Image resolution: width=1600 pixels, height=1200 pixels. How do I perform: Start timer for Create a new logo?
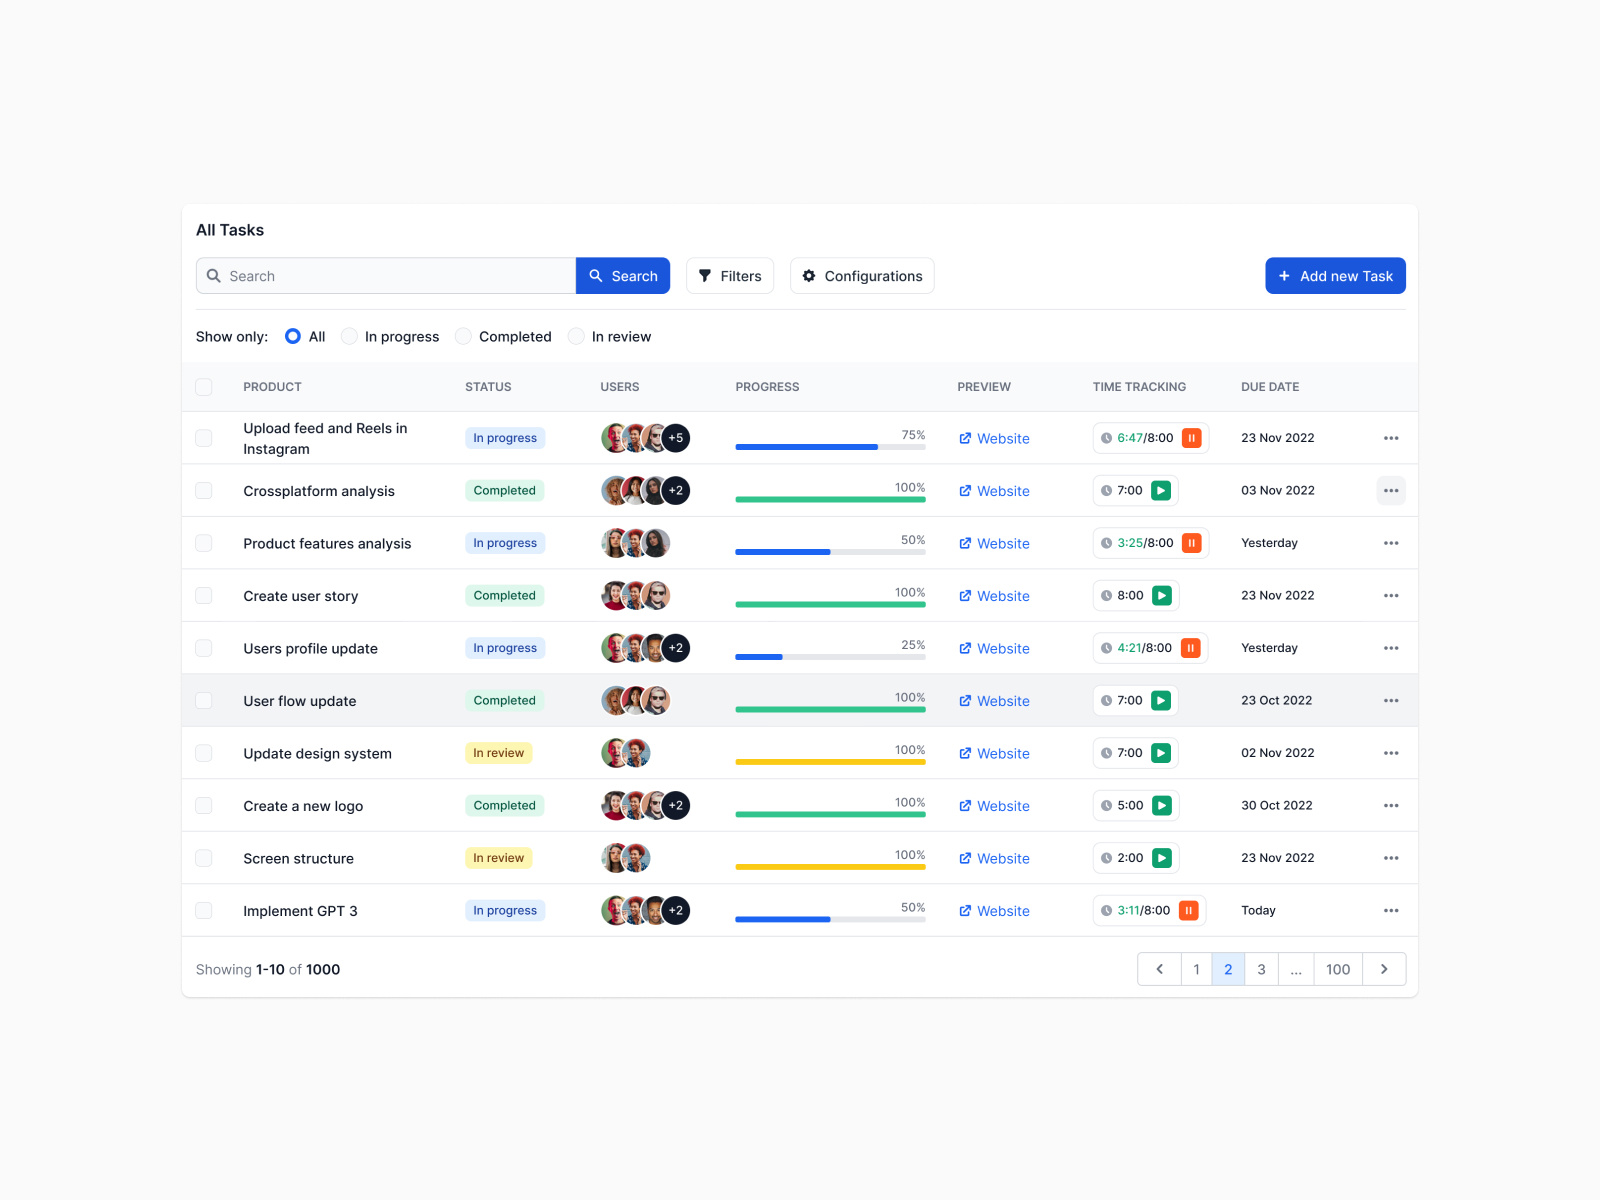point(1162,806)
